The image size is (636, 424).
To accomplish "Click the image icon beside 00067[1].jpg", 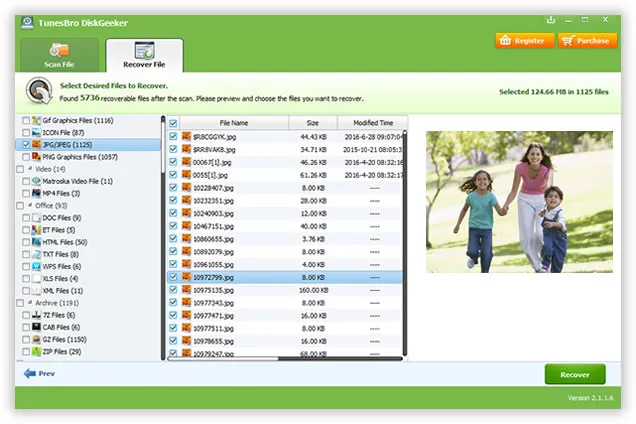I will pyautogui.click(x=186, y=162).
